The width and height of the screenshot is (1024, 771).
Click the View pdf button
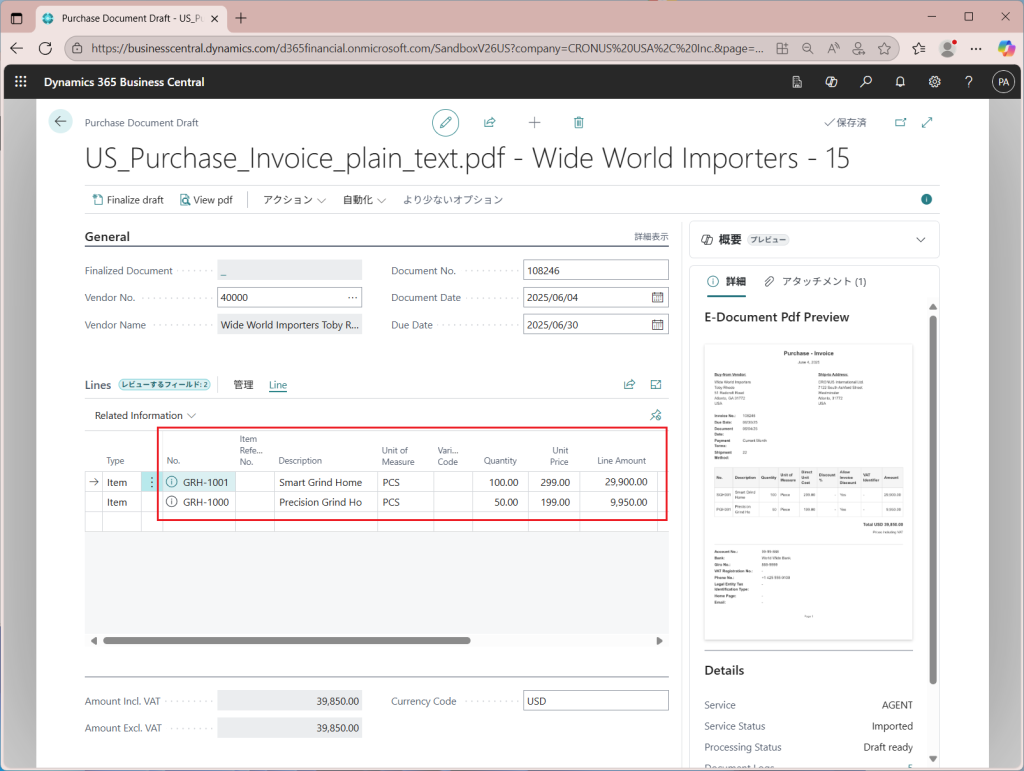tap(206, 200)
